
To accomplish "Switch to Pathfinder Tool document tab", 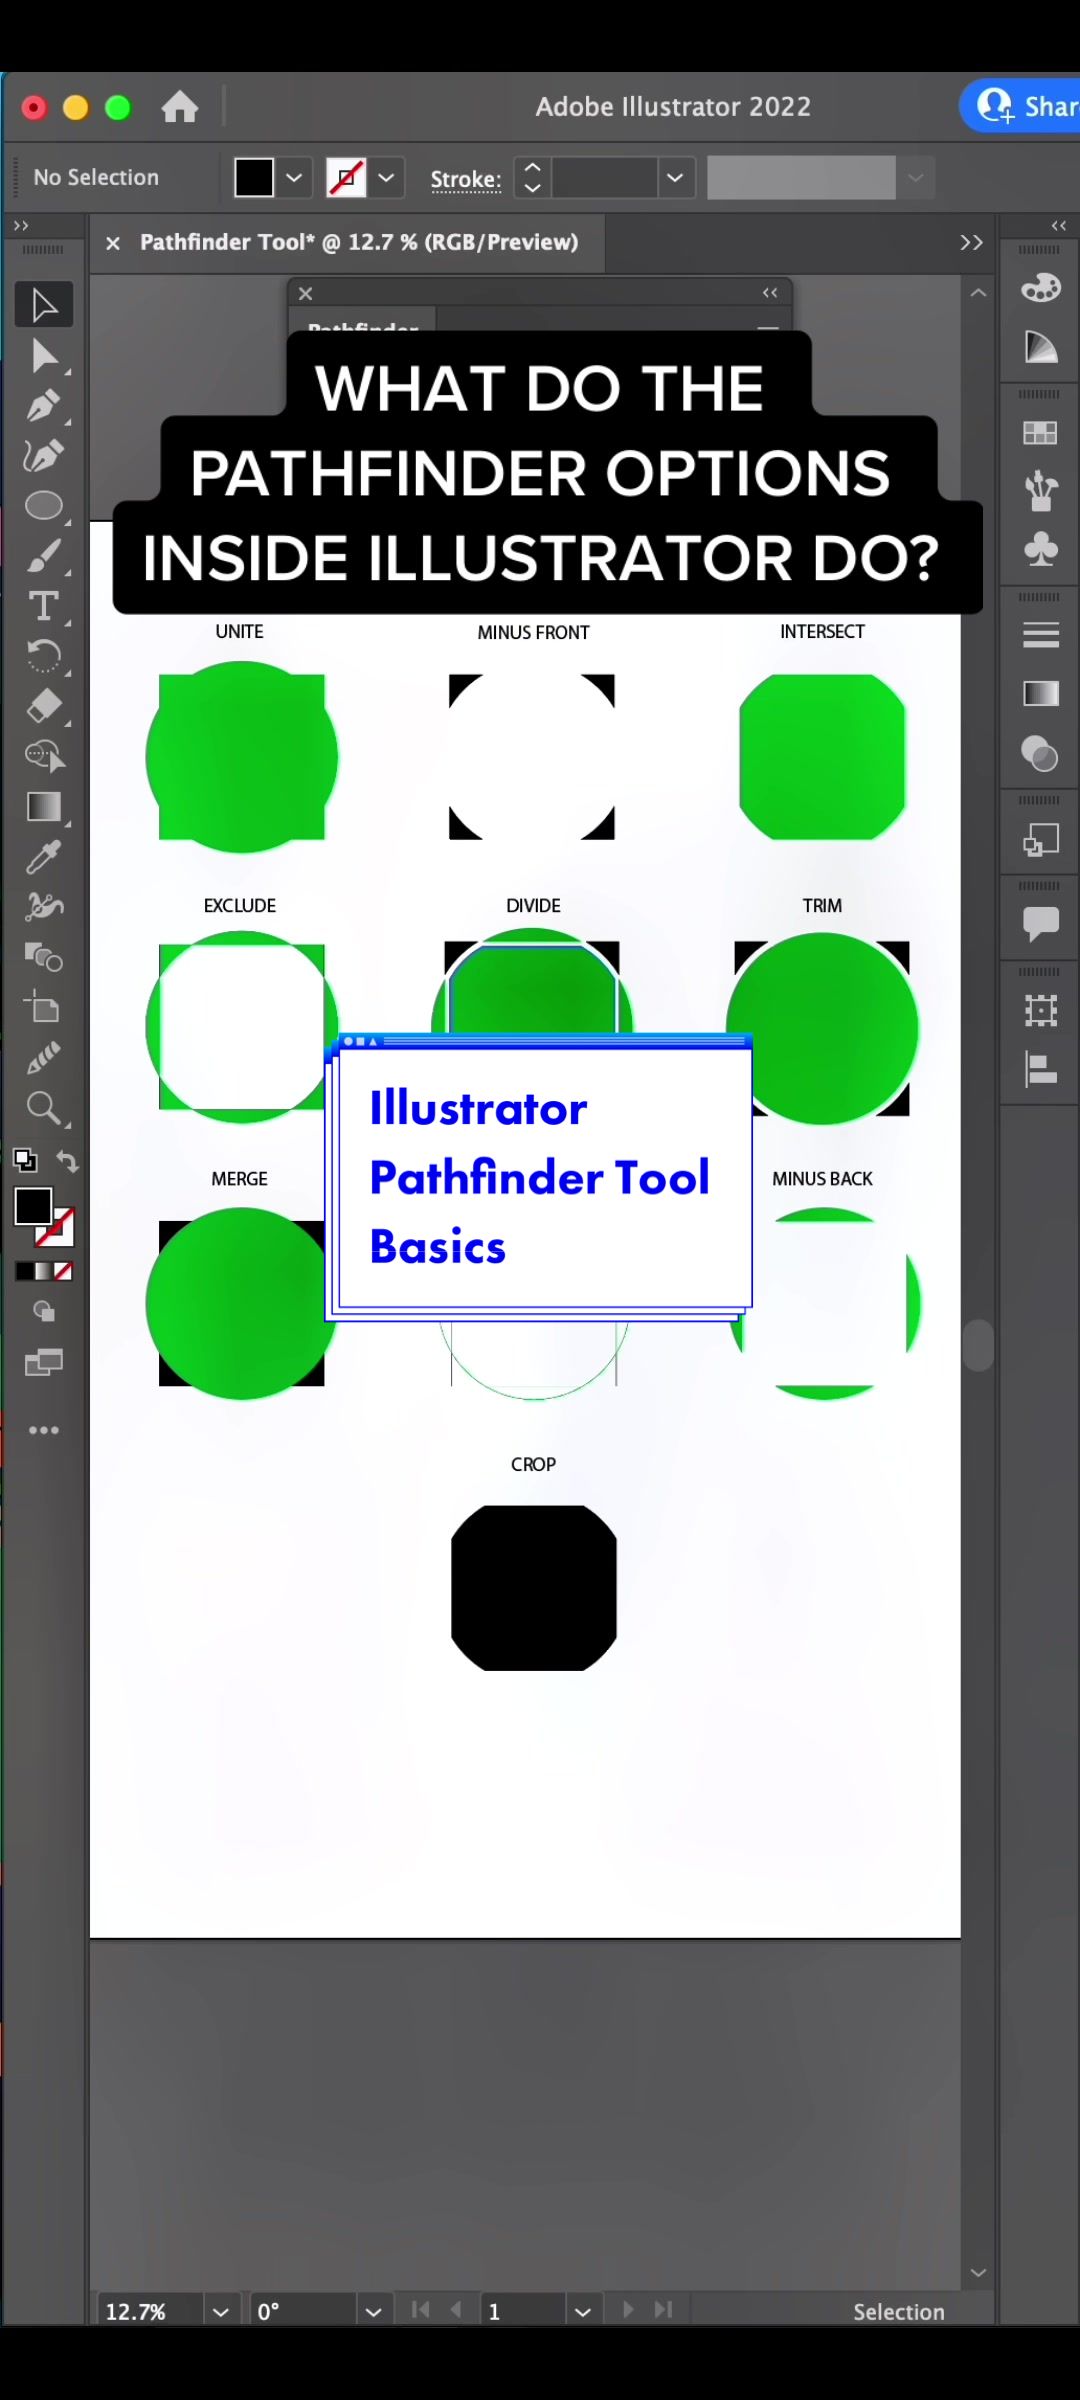I will click(x=359, y=242).
